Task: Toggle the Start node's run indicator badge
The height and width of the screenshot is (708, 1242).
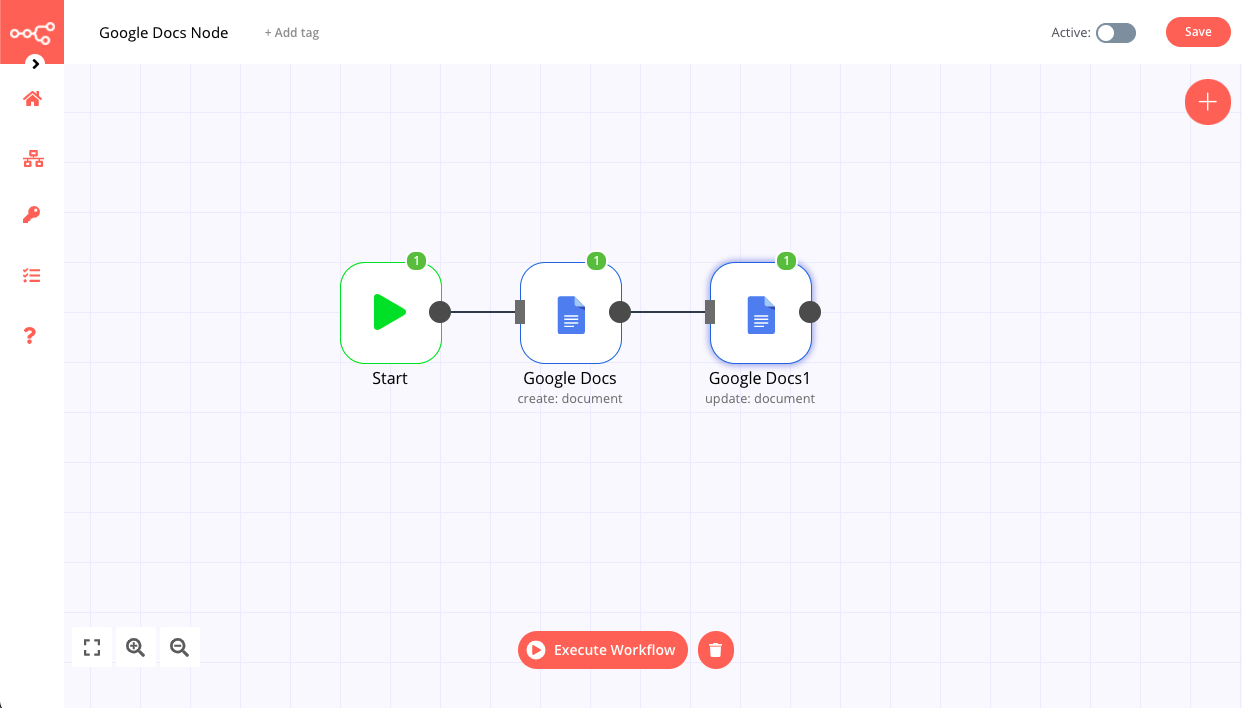Action: pos(417,260)
